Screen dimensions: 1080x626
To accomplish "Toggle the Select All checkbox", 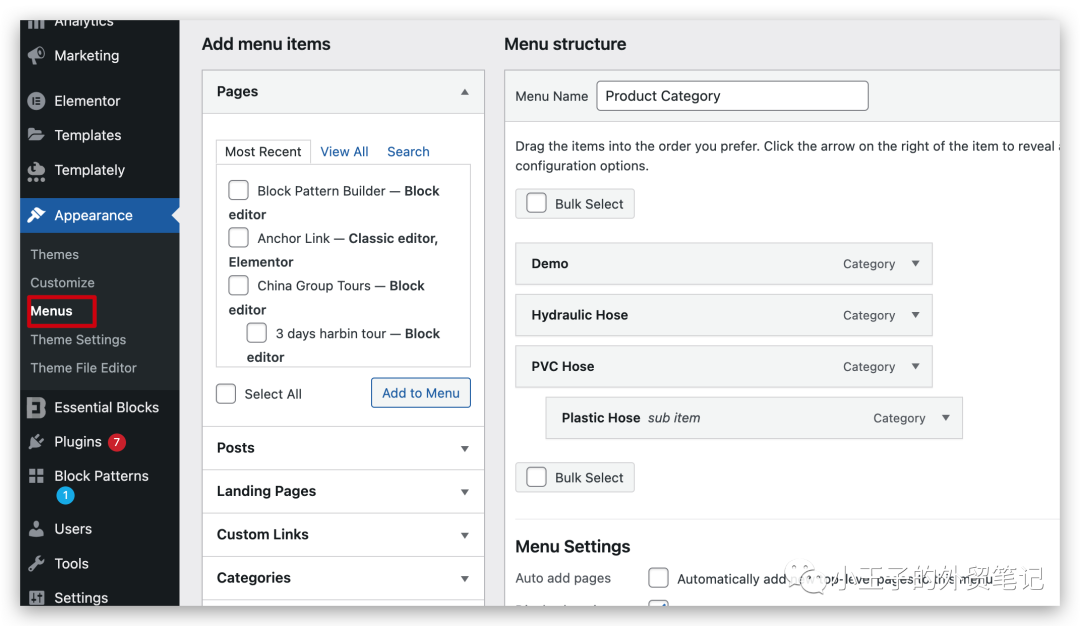I will [226, 394].
